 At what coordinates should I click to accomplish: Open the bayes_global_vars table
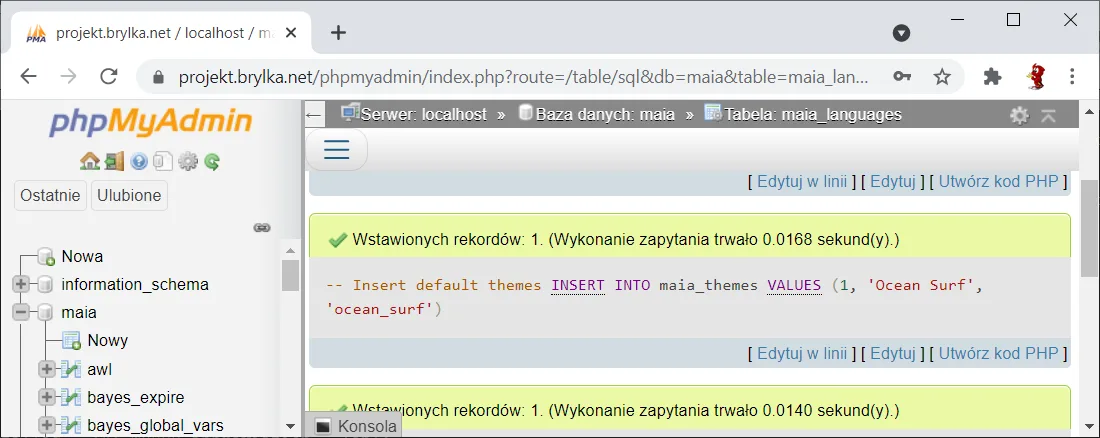point(156,425)
